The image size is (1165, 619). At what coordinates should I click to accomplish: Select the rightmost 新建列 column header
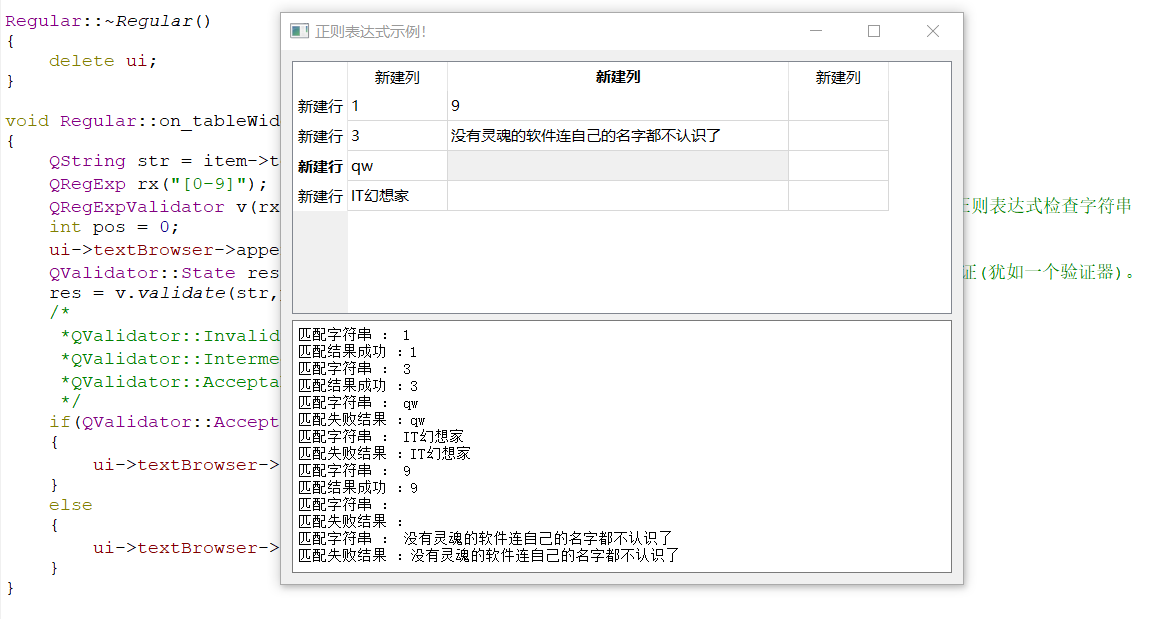pos(838,77)
